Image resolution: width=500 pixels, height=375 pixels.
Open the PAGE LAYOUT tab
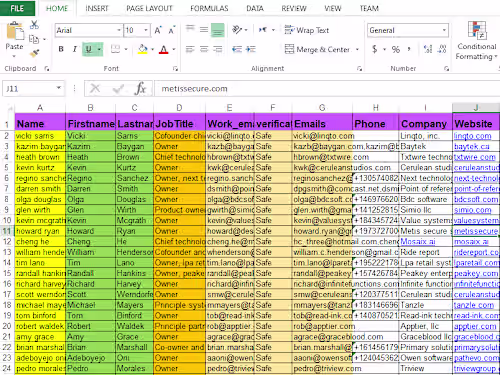[x=149, y=8]
